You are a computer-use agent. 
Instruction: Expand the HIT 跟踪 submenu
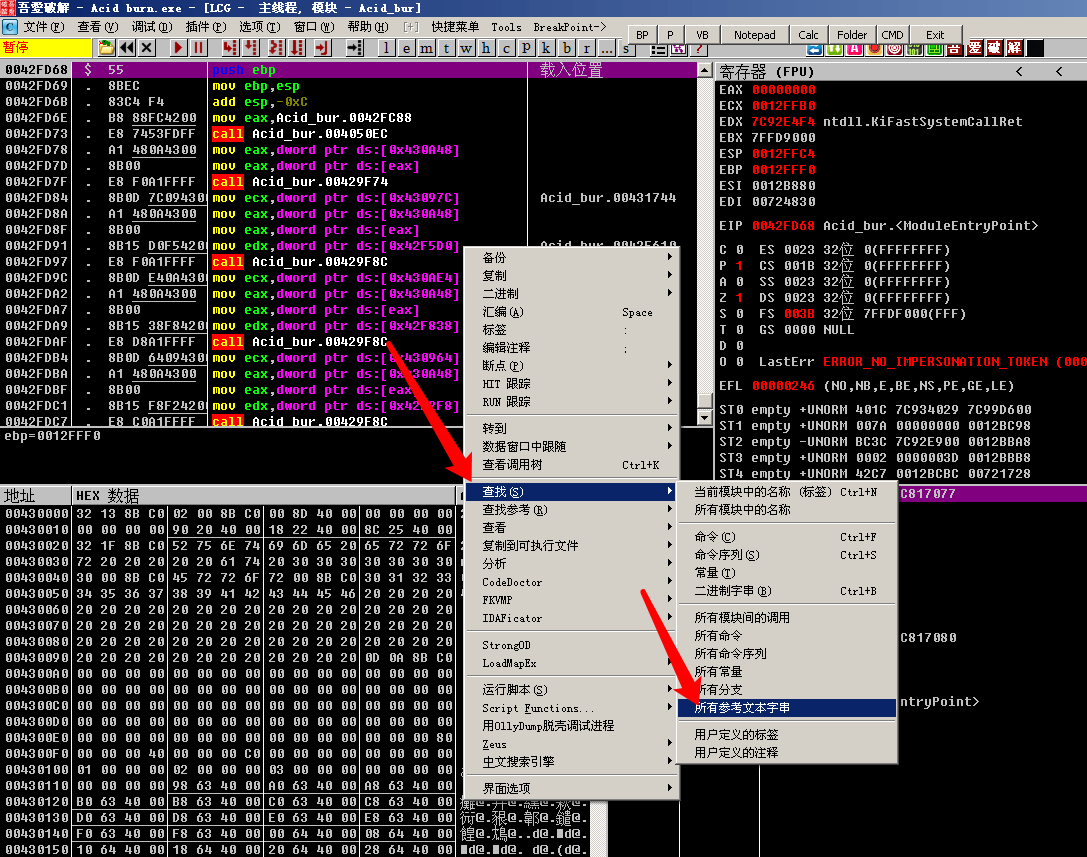click(x=572, y=383)
